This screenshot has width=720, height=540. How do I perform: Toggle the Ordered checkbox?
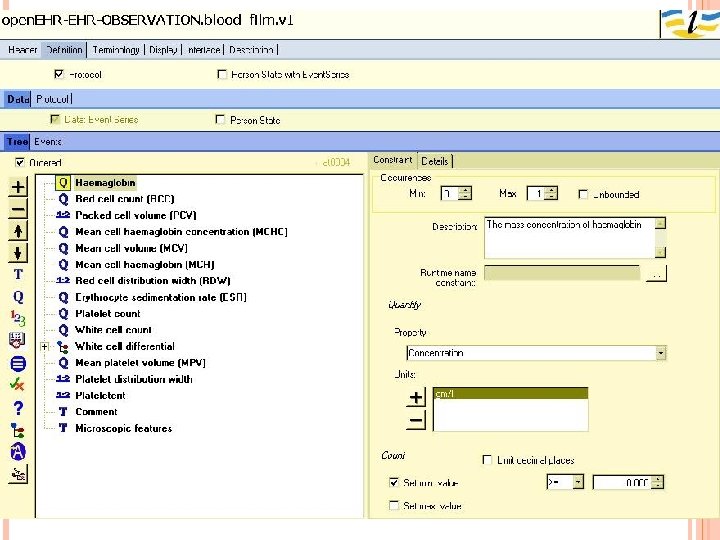pyautogui.click(x=20, y=162)
